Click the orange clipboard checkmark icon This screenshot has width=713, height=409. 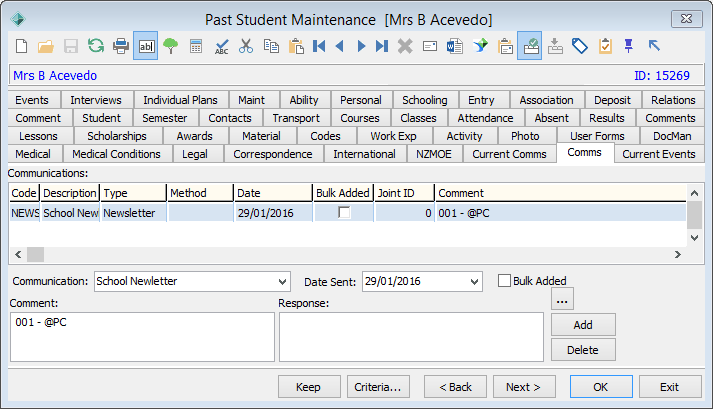605,46
